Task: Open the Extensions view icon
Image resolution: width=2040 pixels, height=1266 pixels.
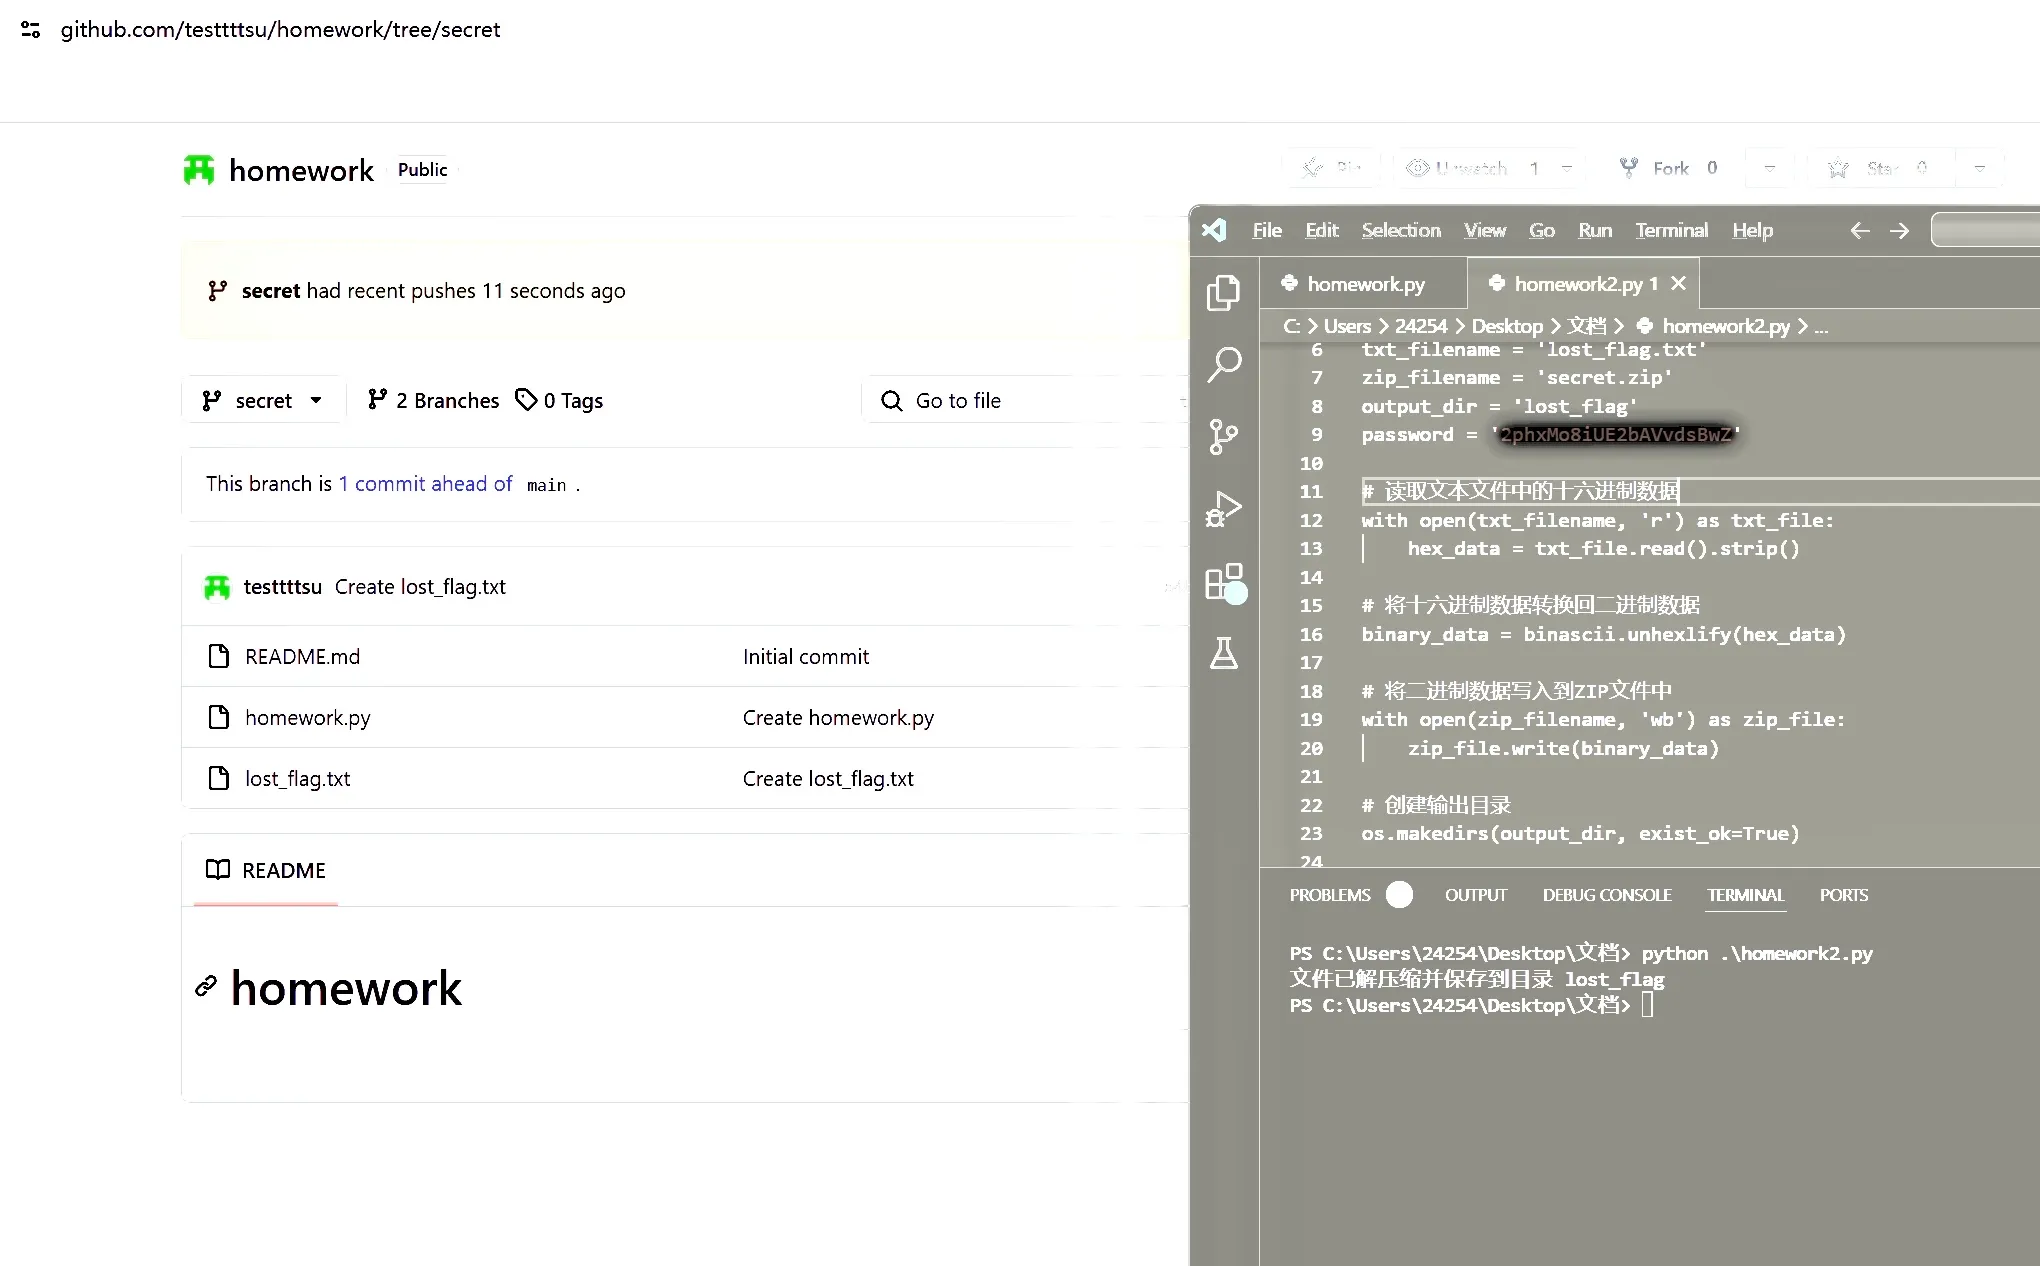Action: click(1224, 582)
